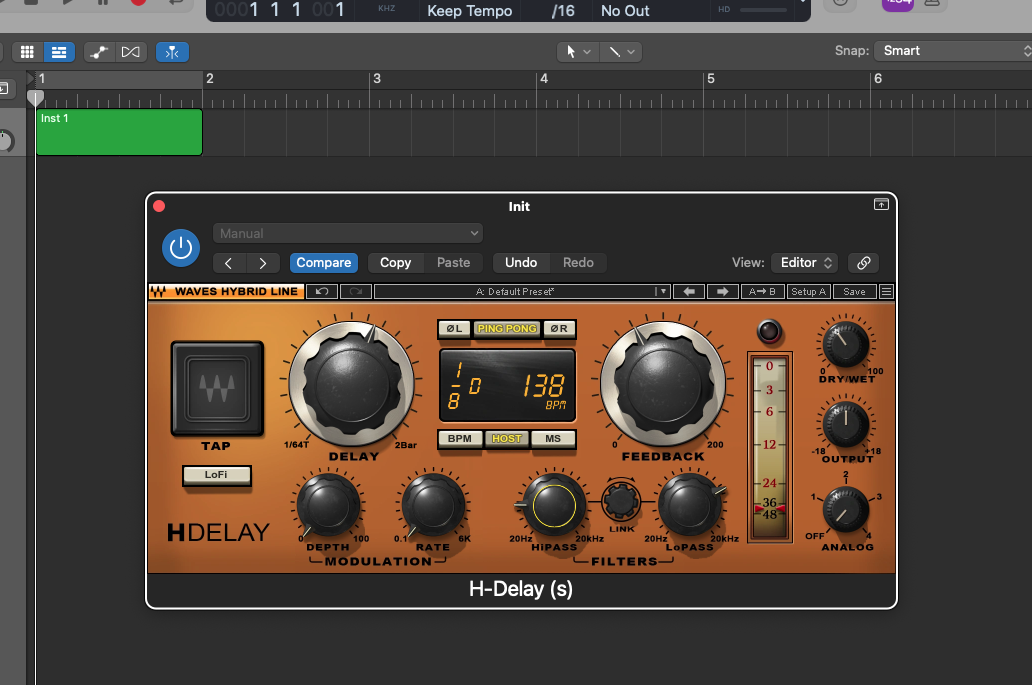Select the grid view icon
Viewport: 1032px width, 685px height.
[27, 52]
